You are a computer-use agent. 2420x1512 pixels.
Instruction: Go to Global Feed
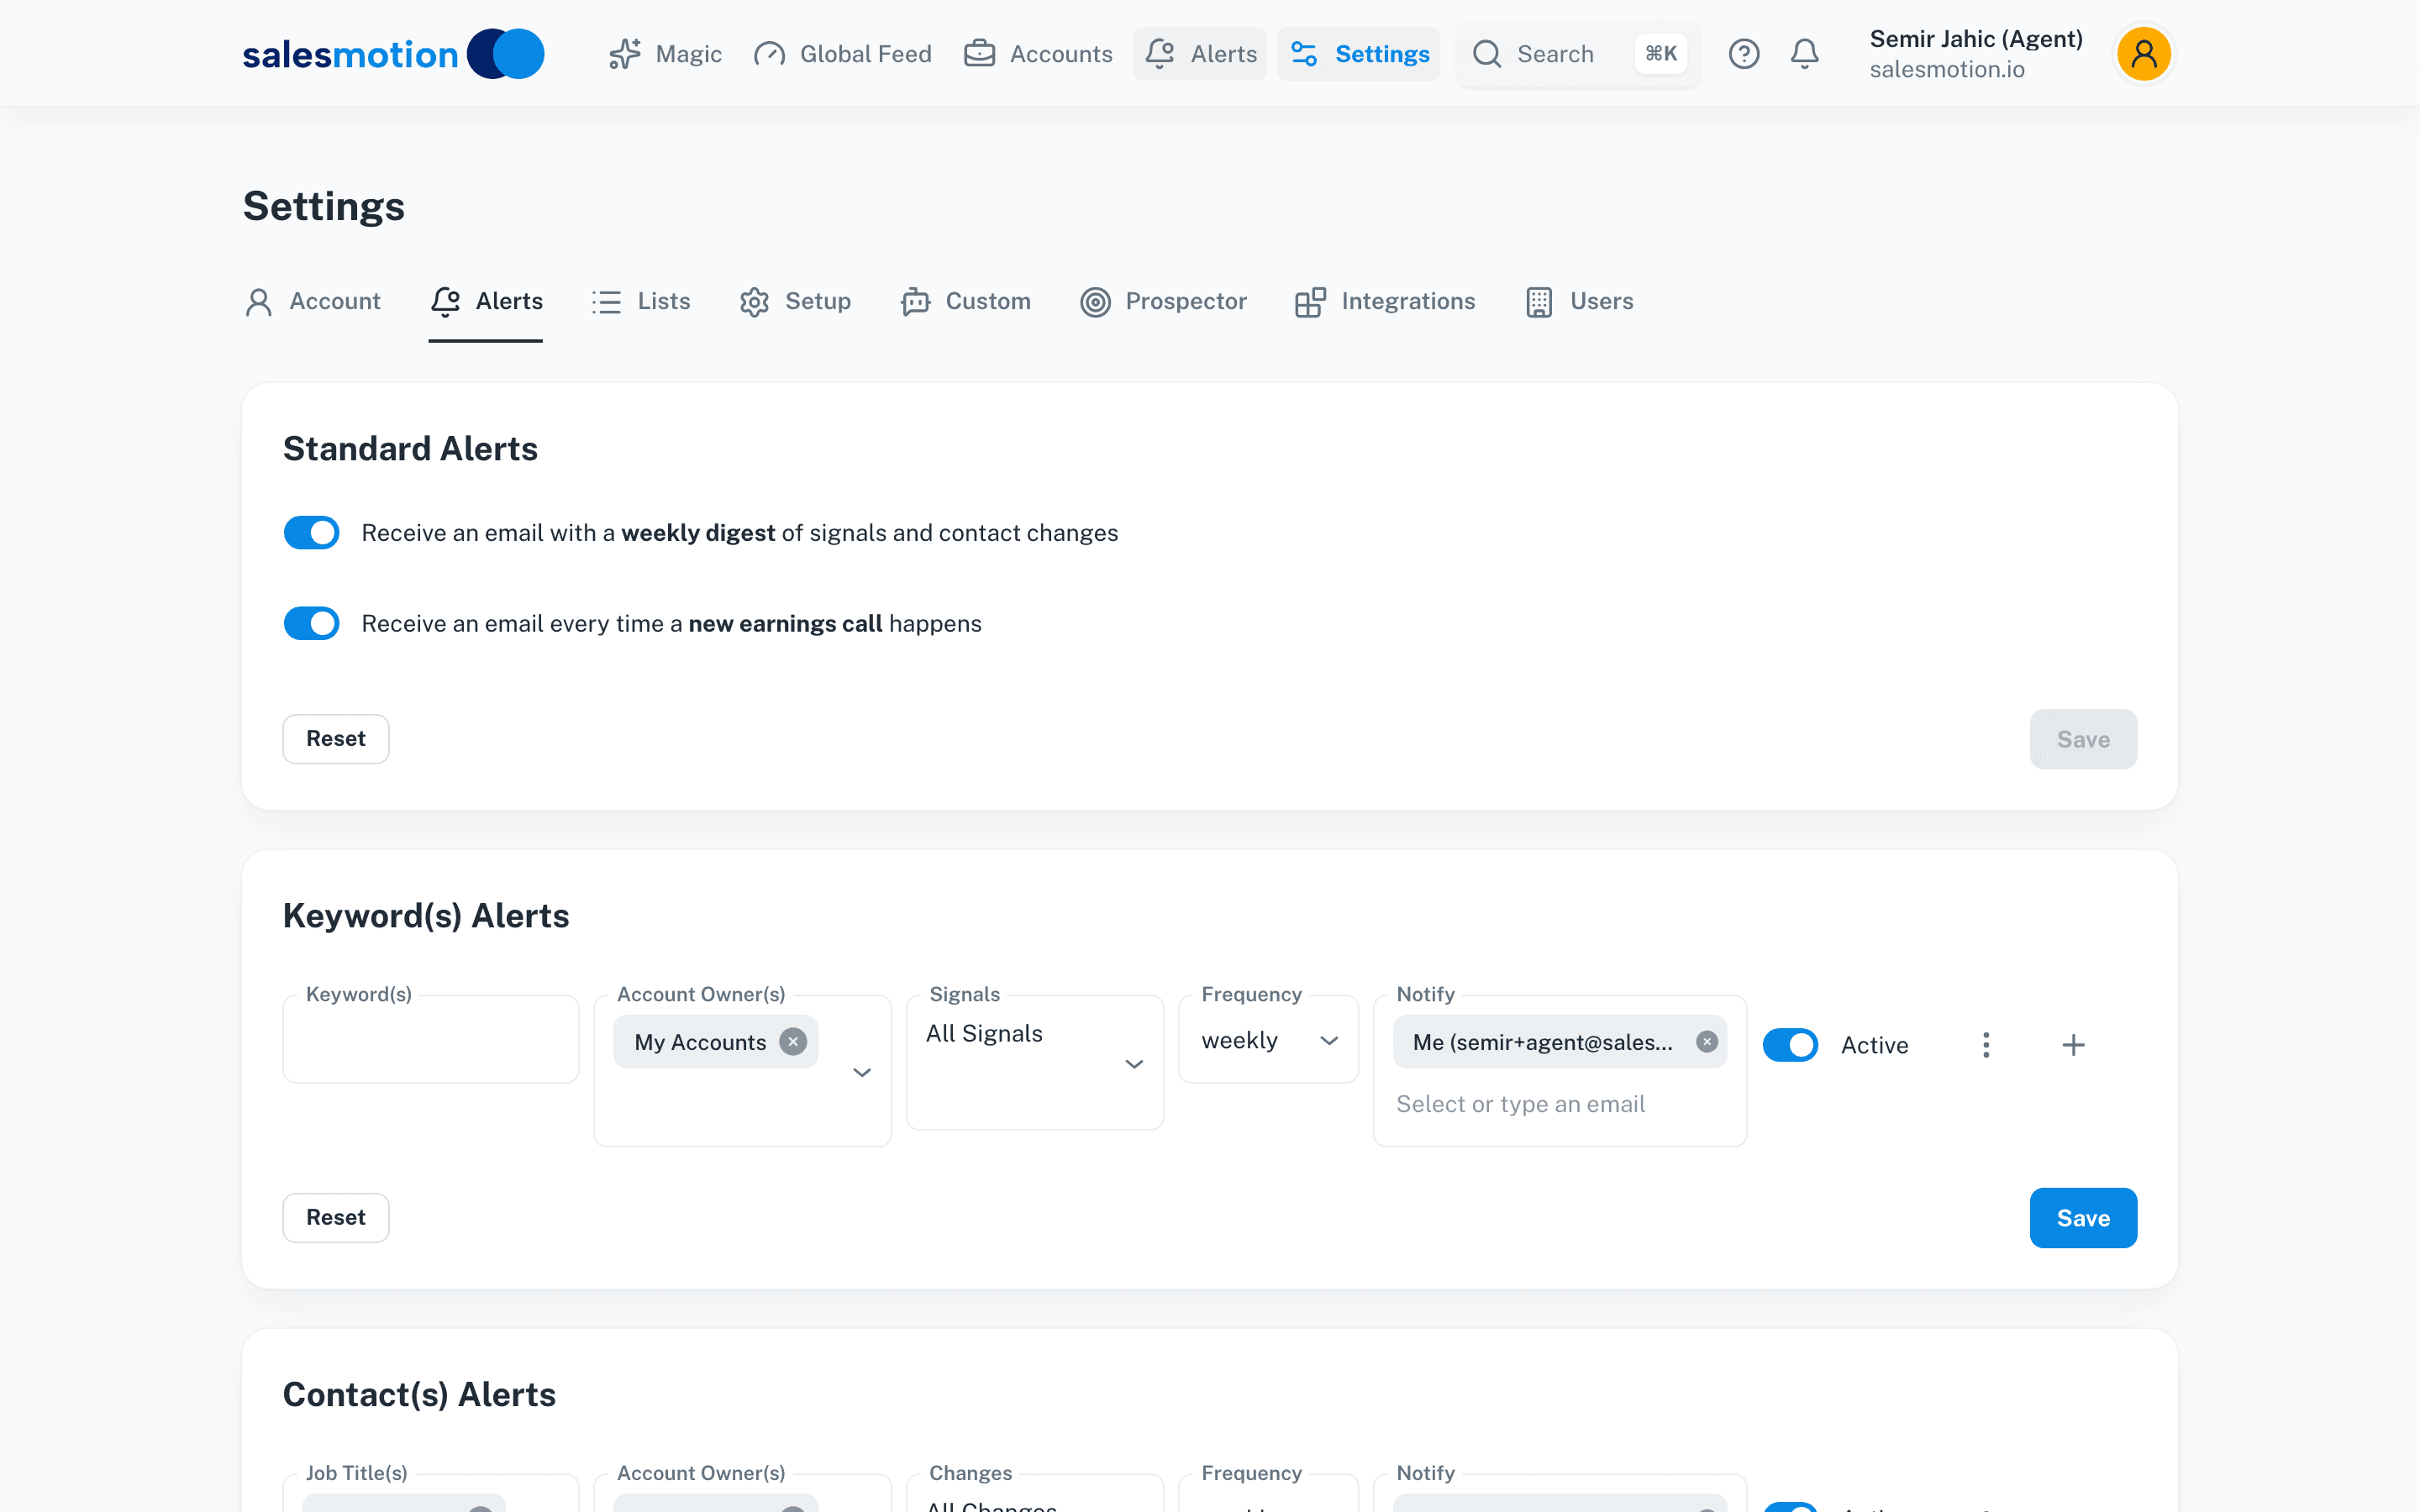(842, 54)
